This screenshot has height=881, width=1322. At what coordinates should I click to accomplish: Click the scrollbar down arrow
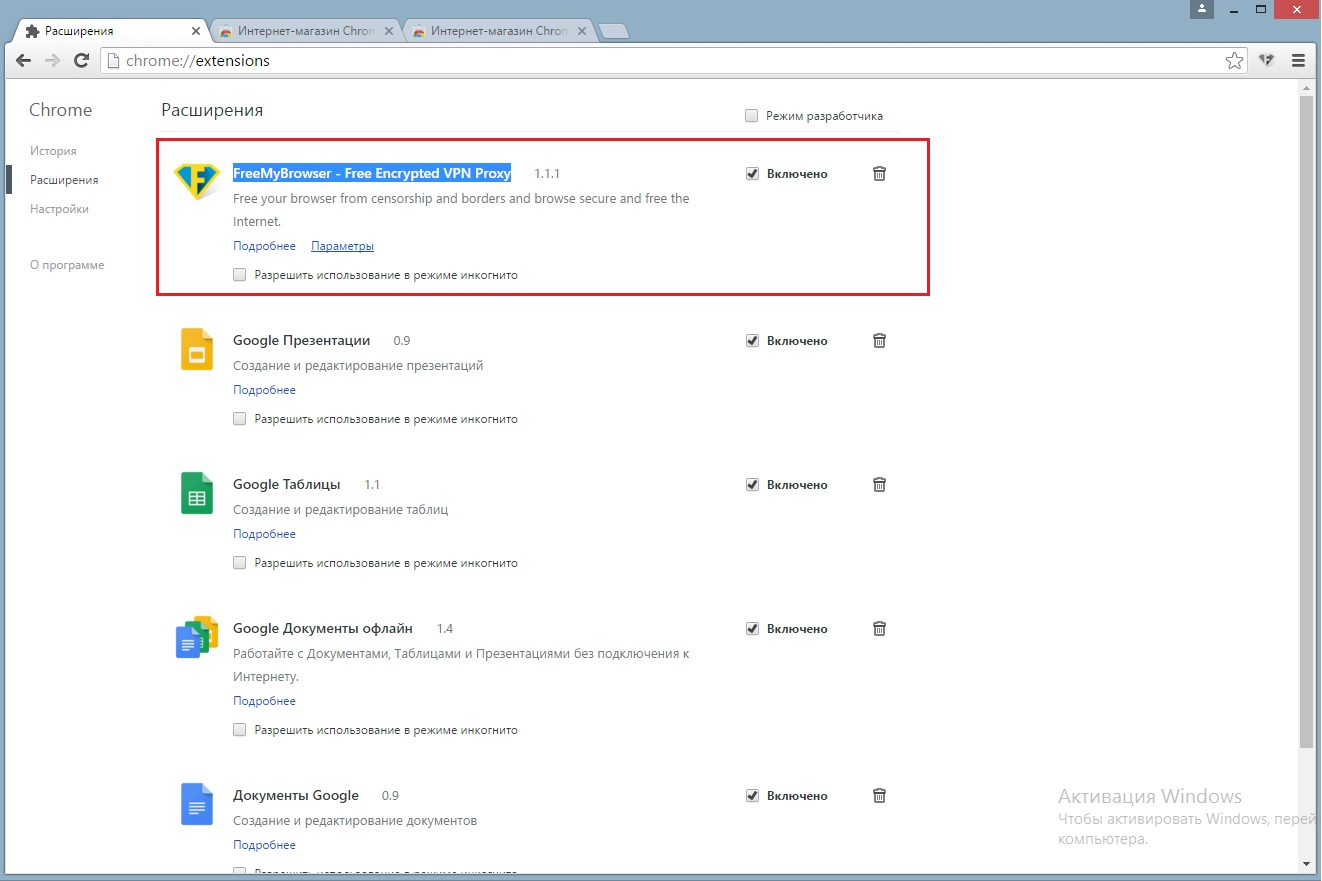coord(1306,863)
